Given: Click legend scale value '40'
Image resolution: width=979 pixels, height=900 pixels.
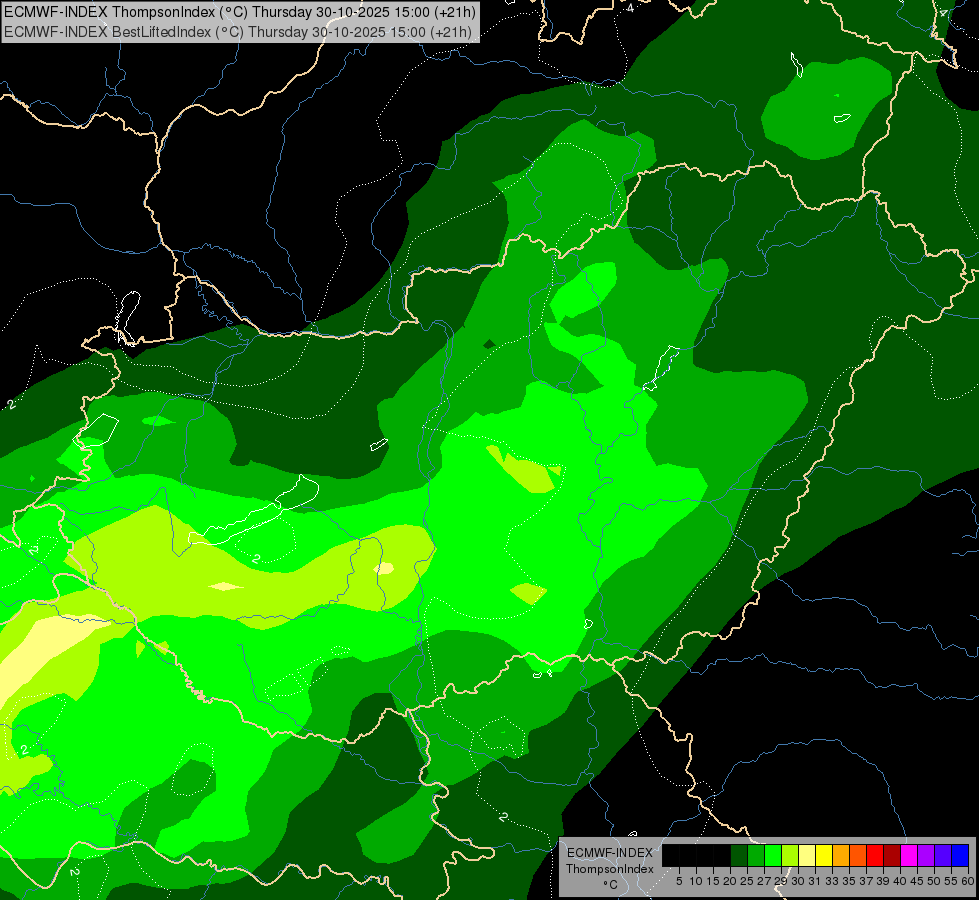Looking at the screenshot, I should pyautogui.click(x=900, y=881).
